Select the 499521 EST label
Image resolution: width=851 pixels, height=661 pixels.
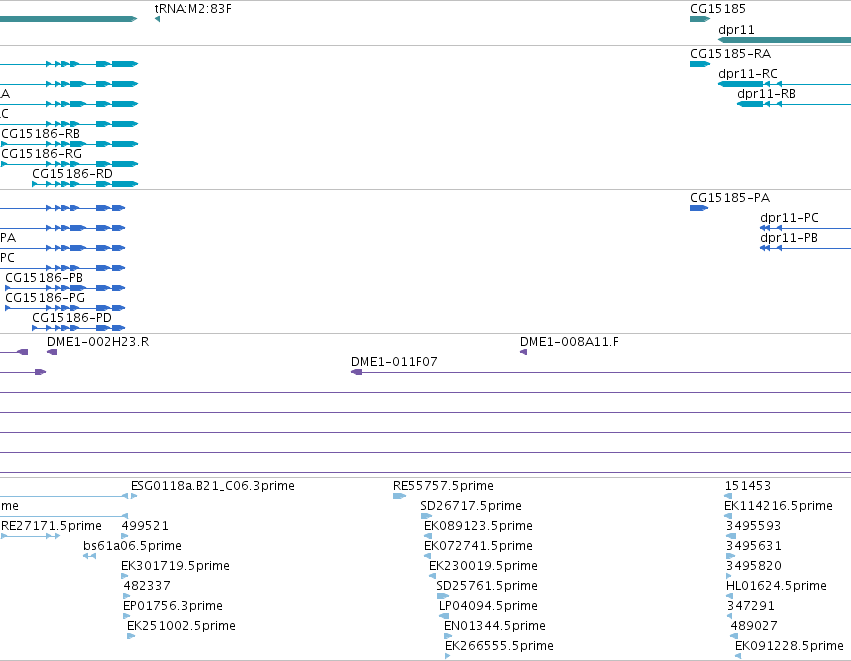coord(145,526)
